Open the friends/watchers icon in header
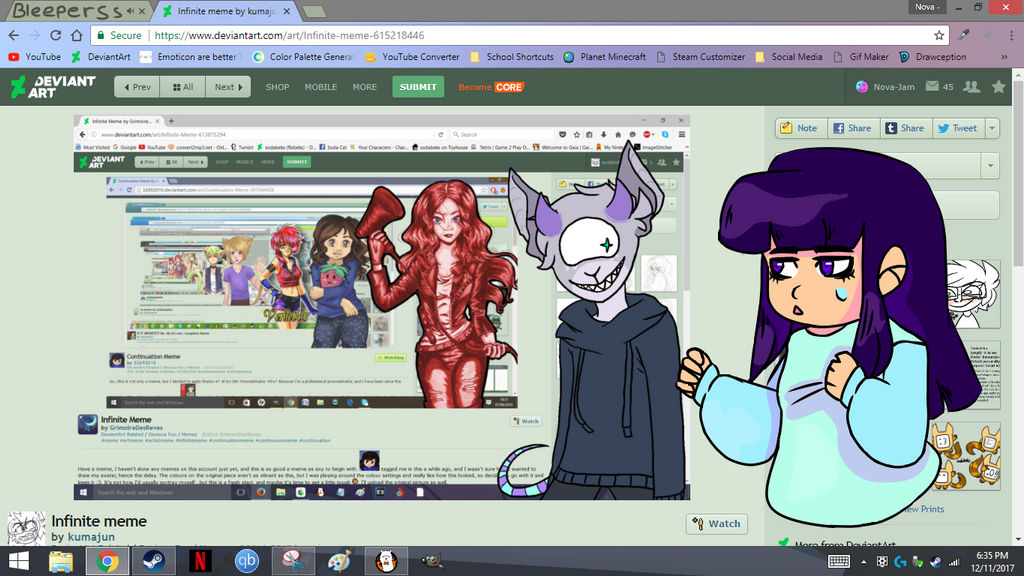1024x576 pixels. [972, 86]
